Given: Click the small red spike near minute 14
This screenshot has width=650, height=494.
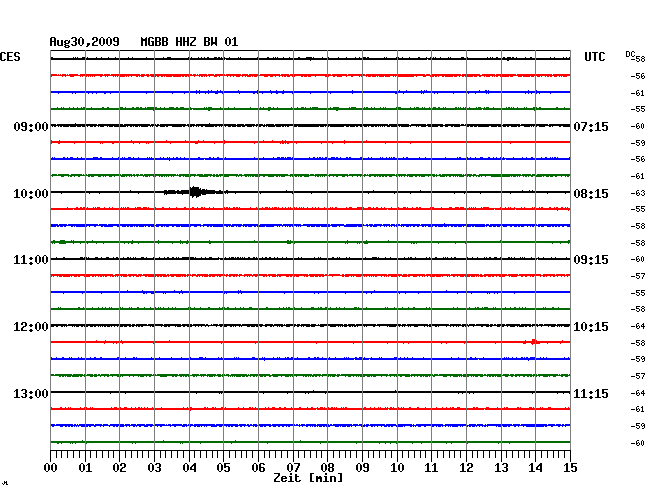Looking at the screenshot, I should coord(533,342).
